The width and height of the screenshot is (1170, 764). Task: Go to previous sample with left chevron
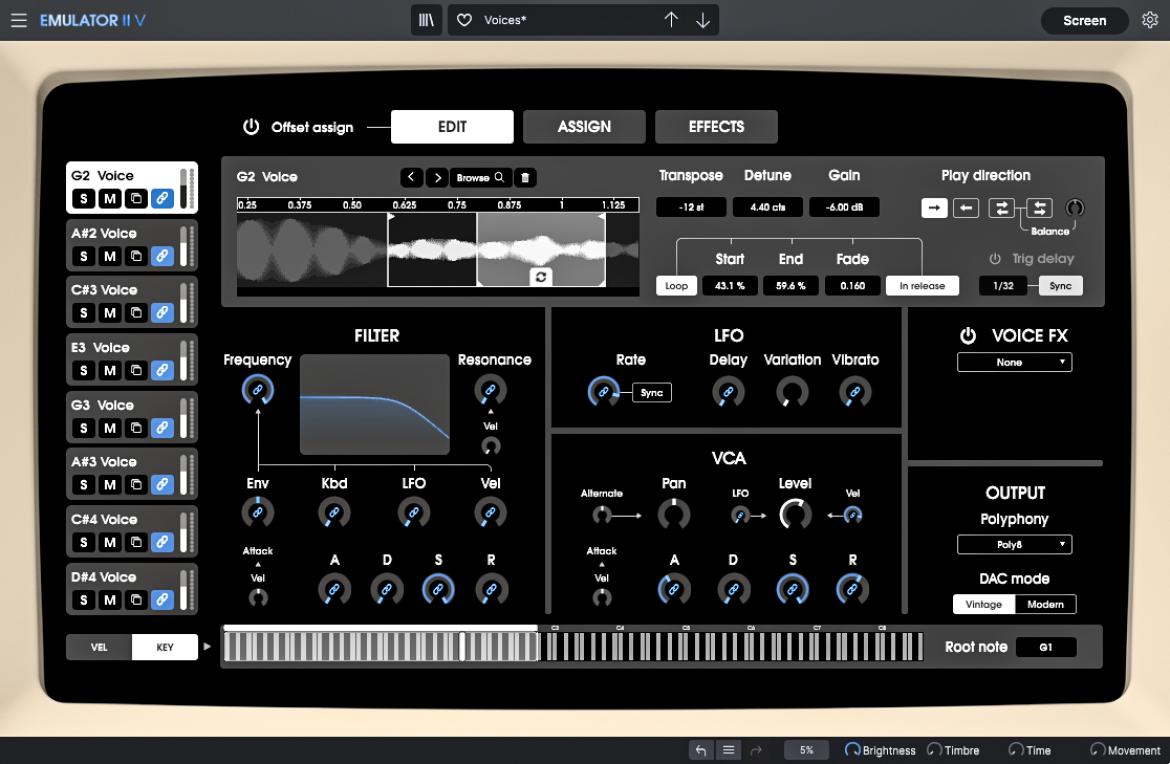[411, 178]
